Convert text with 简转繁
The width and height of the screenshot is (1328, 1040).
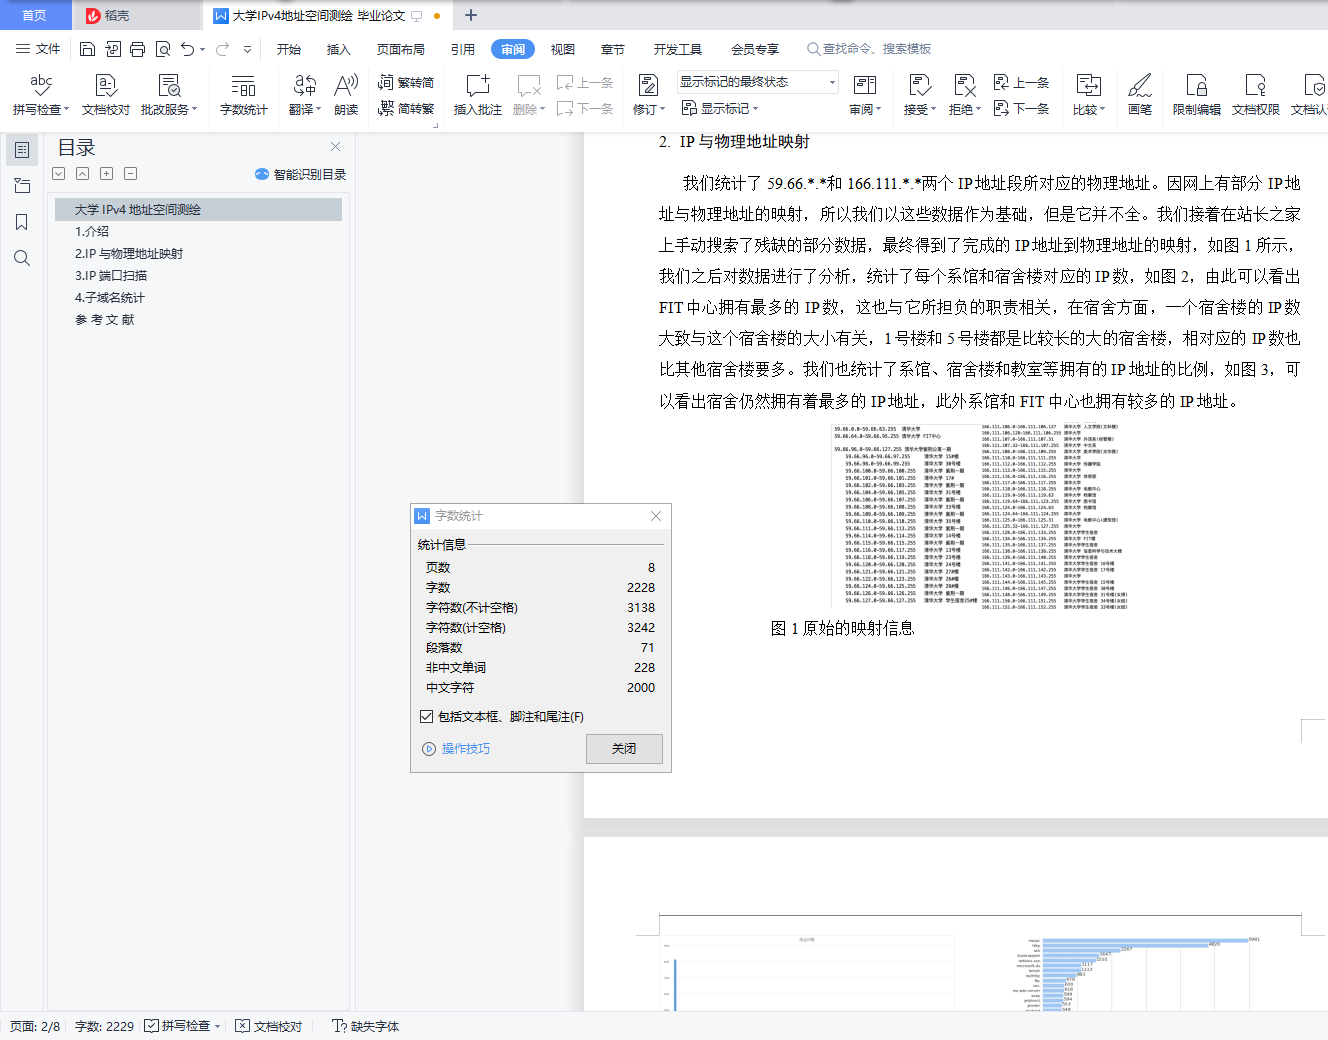pyautogui.click(x=406, y=108)
